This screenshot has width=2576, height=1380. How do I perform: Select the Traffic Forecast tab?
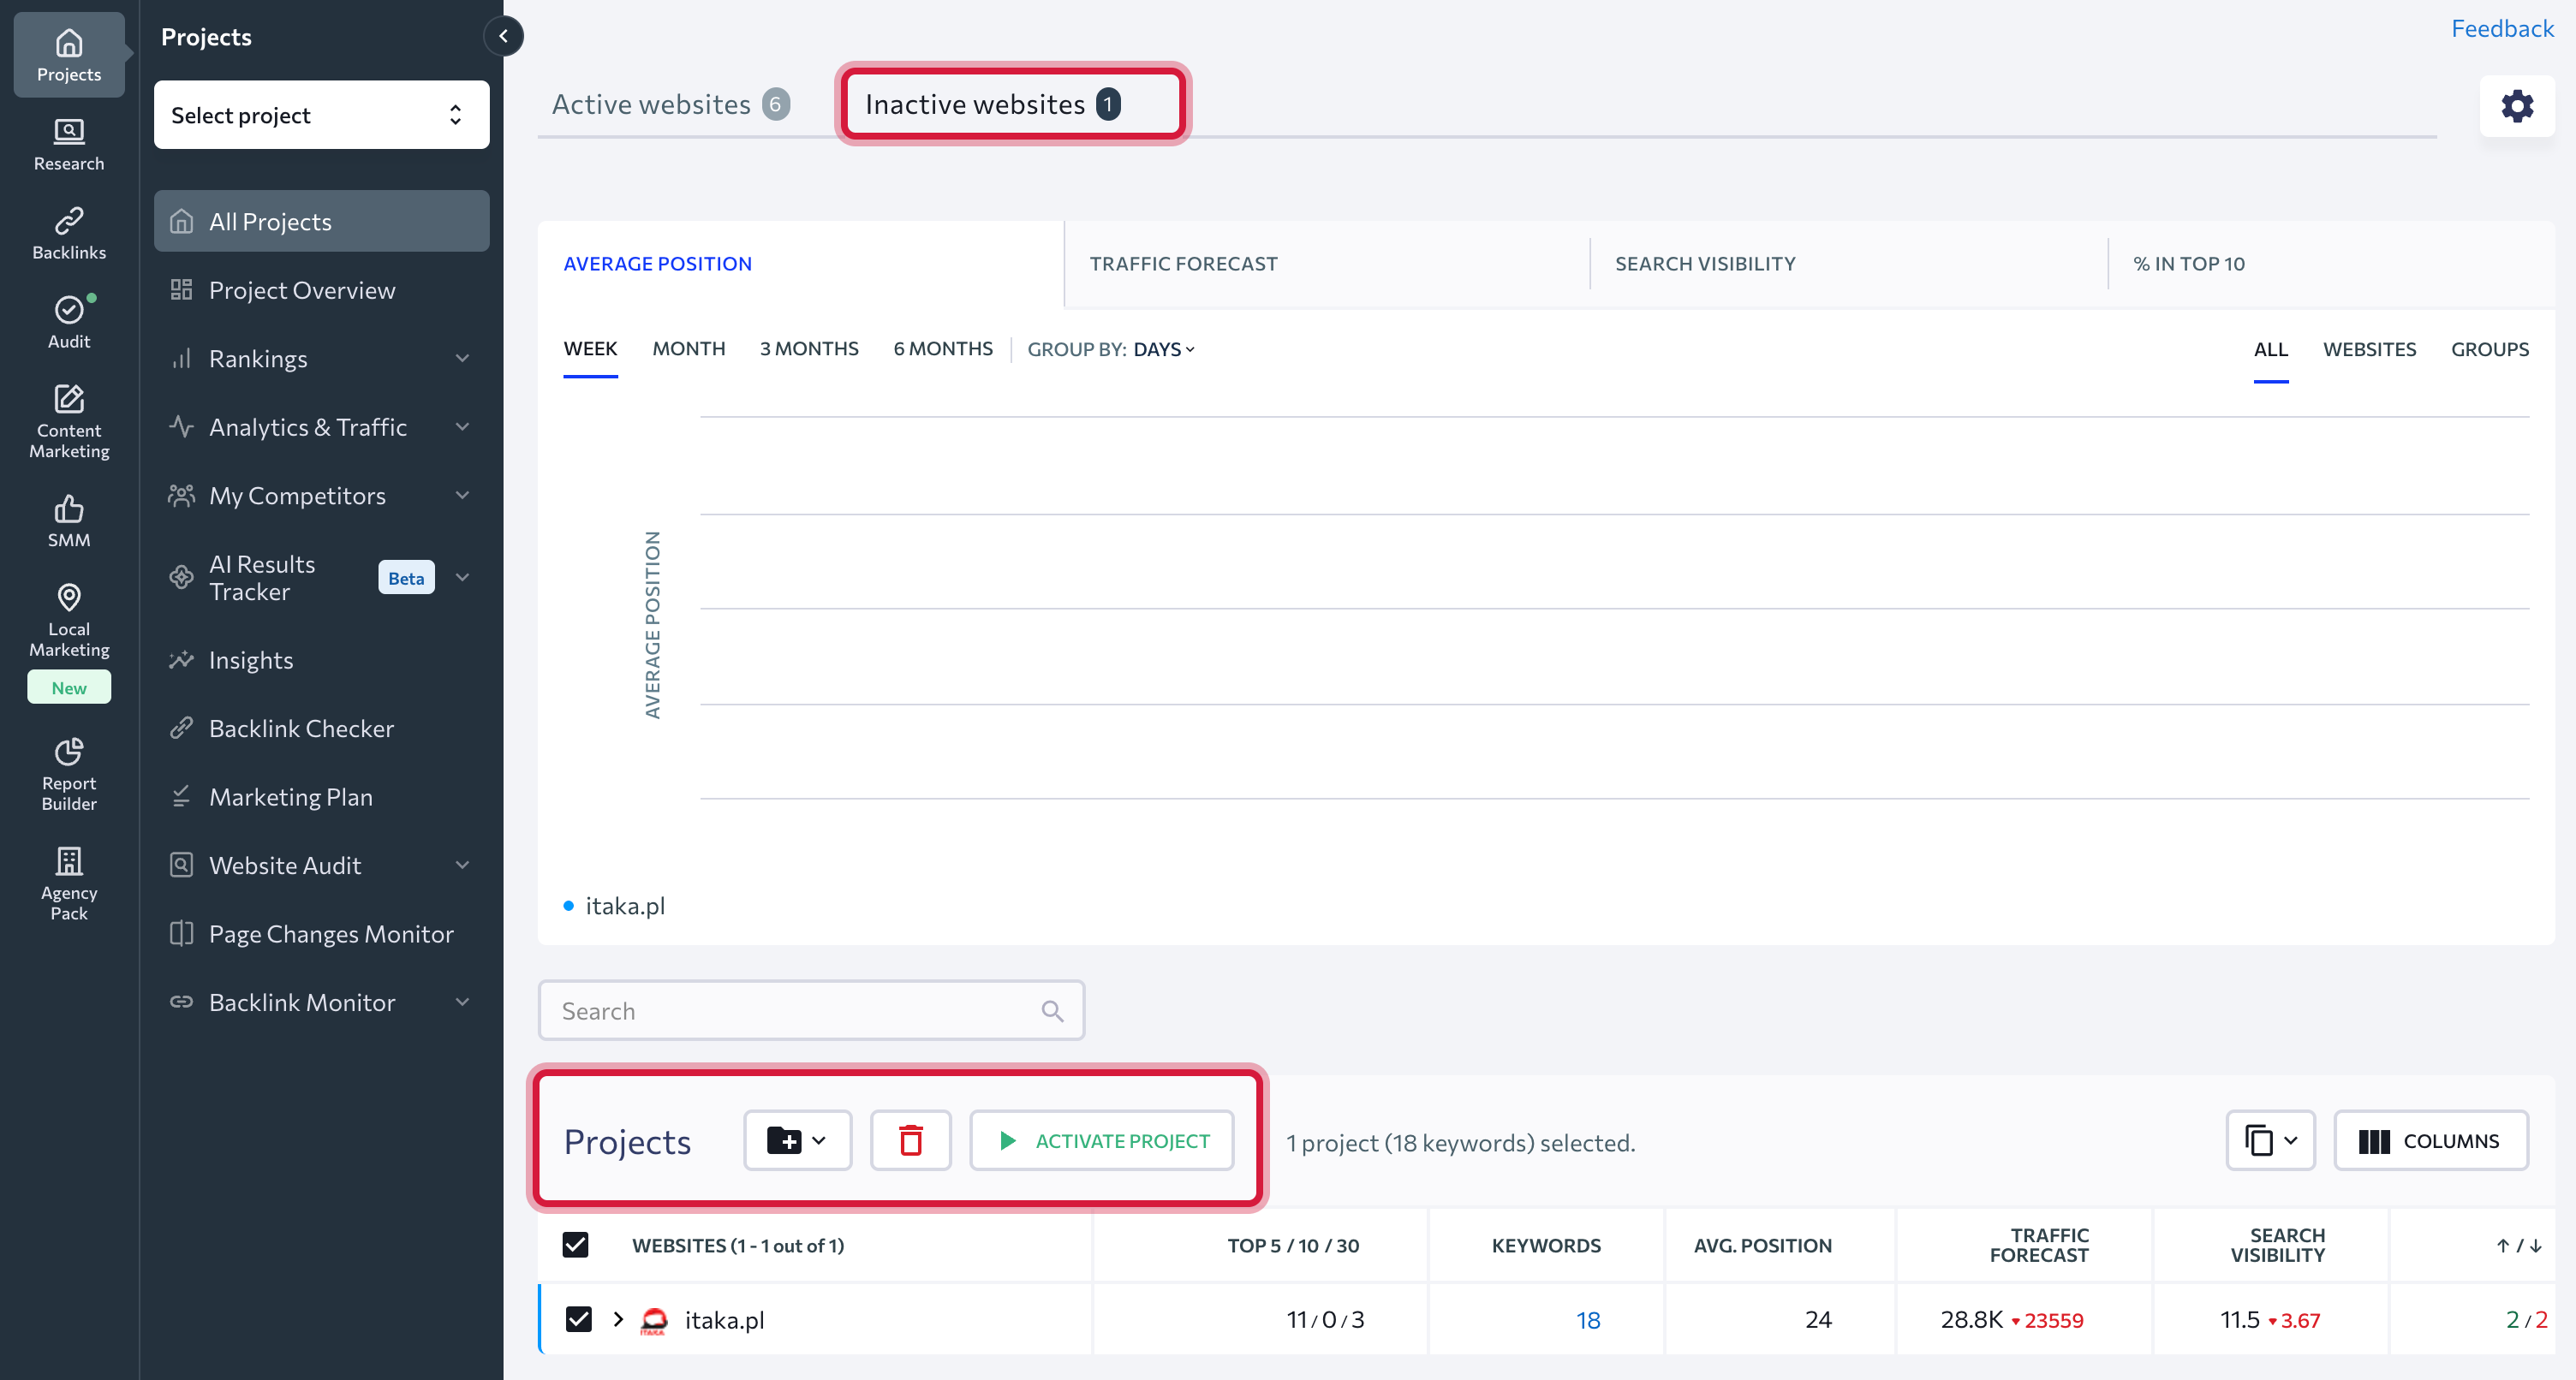(x=1183, y=264)
